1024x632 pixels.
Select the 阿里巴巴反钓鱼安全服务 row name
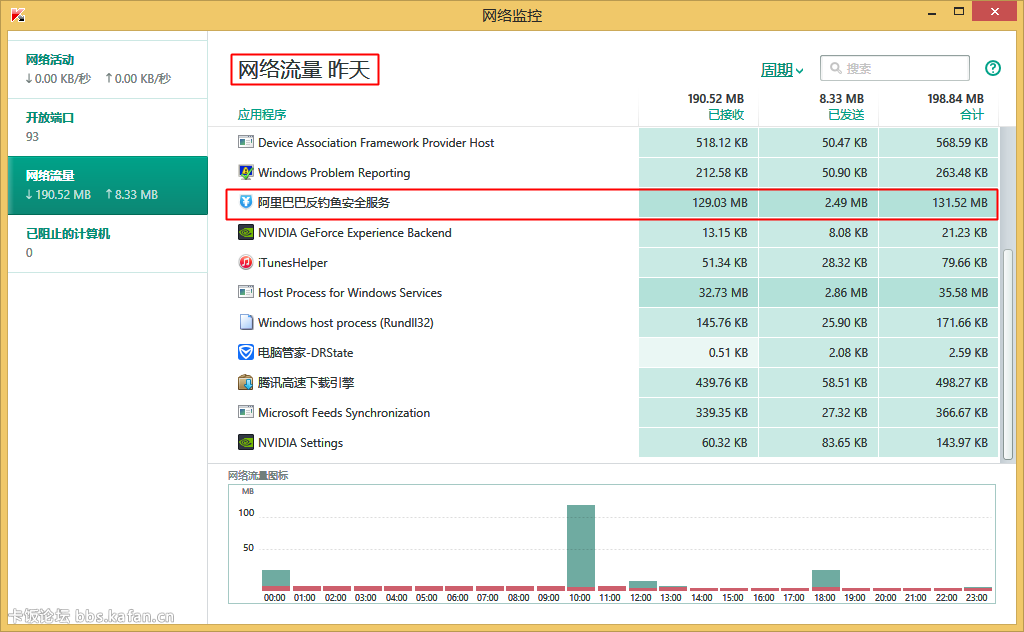(x=323, y=202)
